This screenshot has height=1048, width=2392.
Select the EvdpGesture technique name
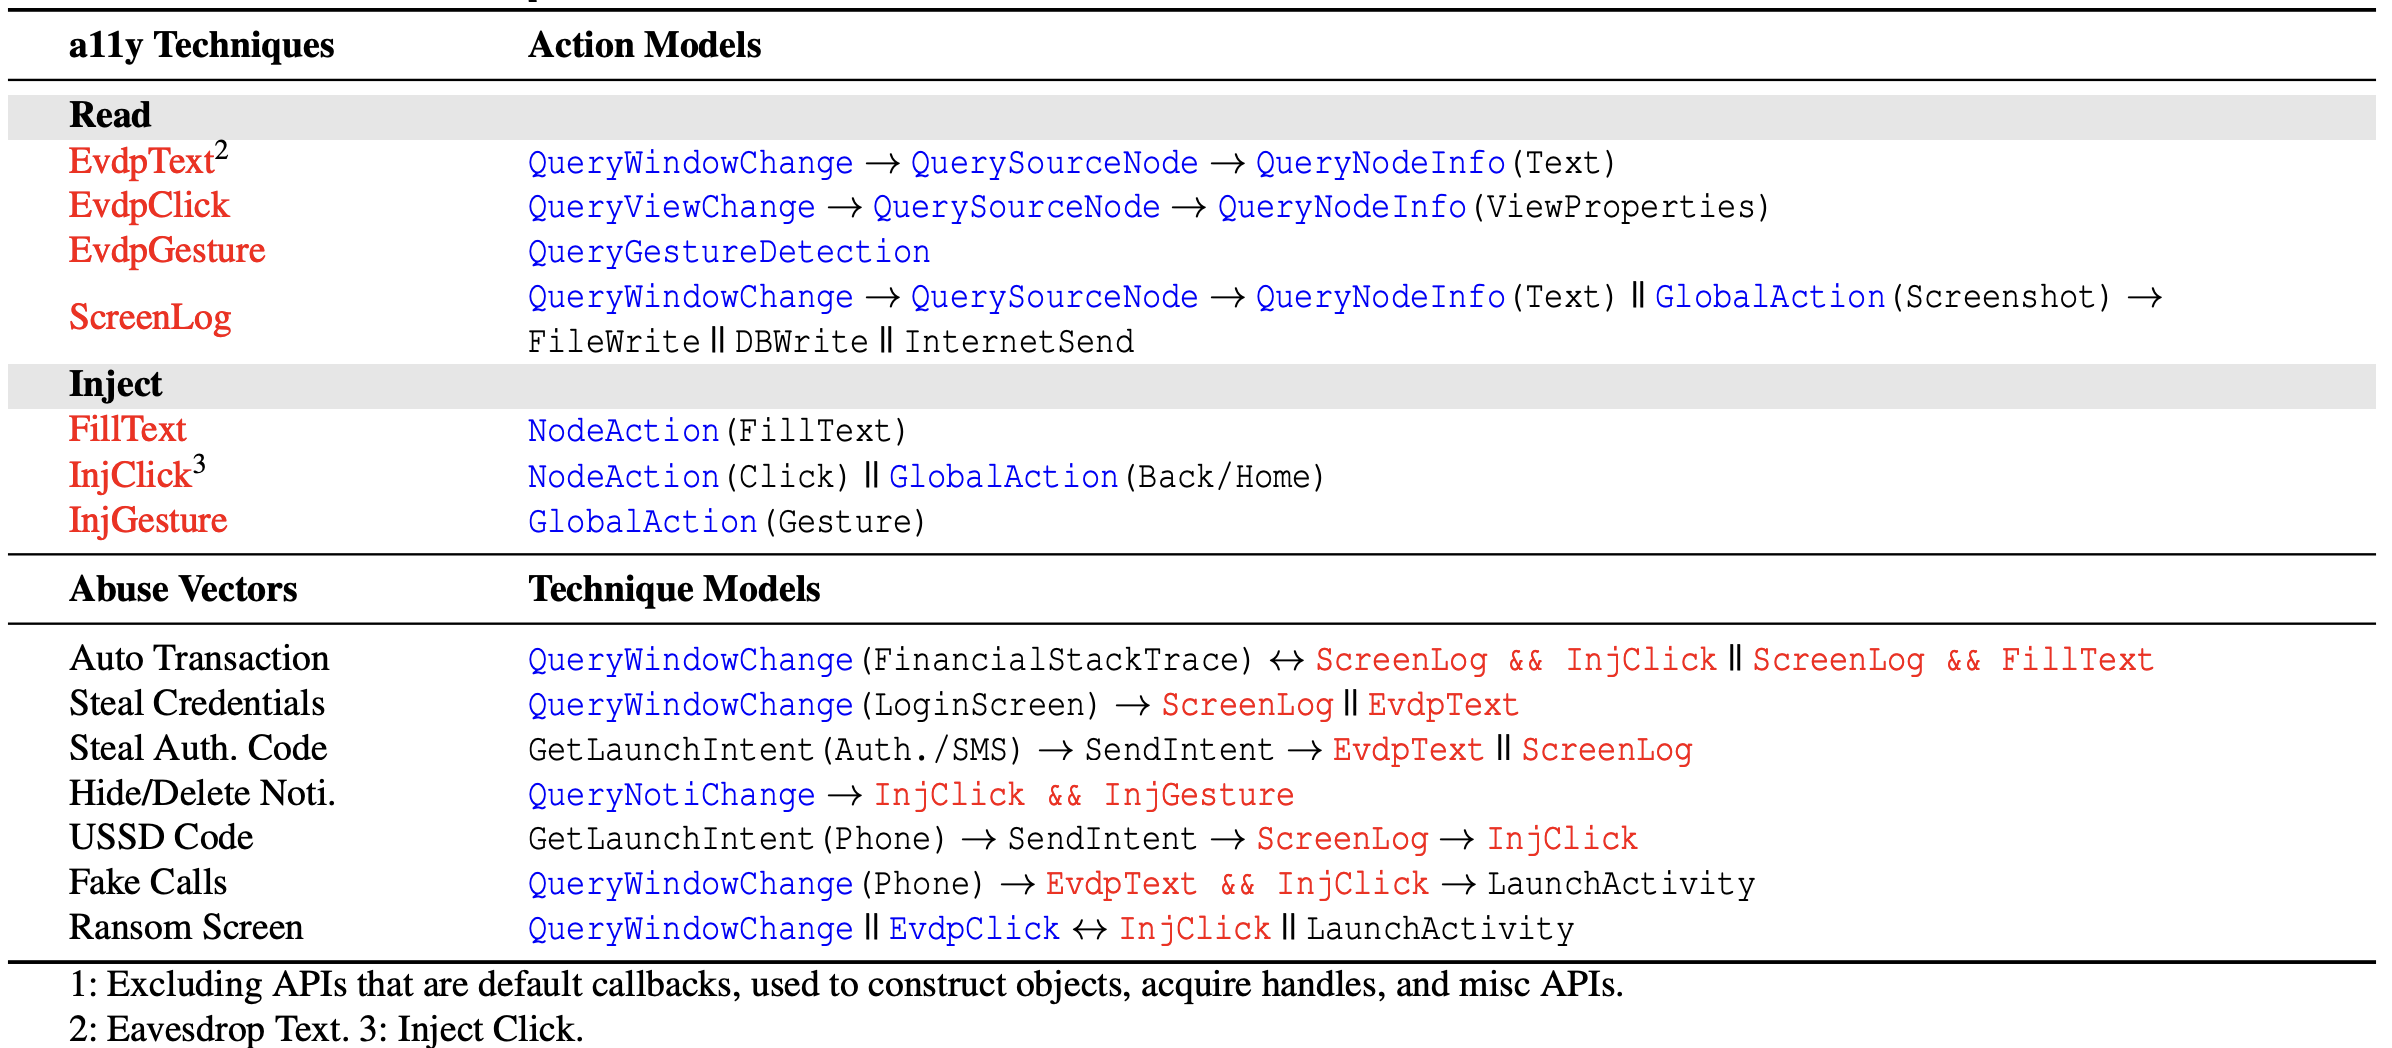[167, 251]
